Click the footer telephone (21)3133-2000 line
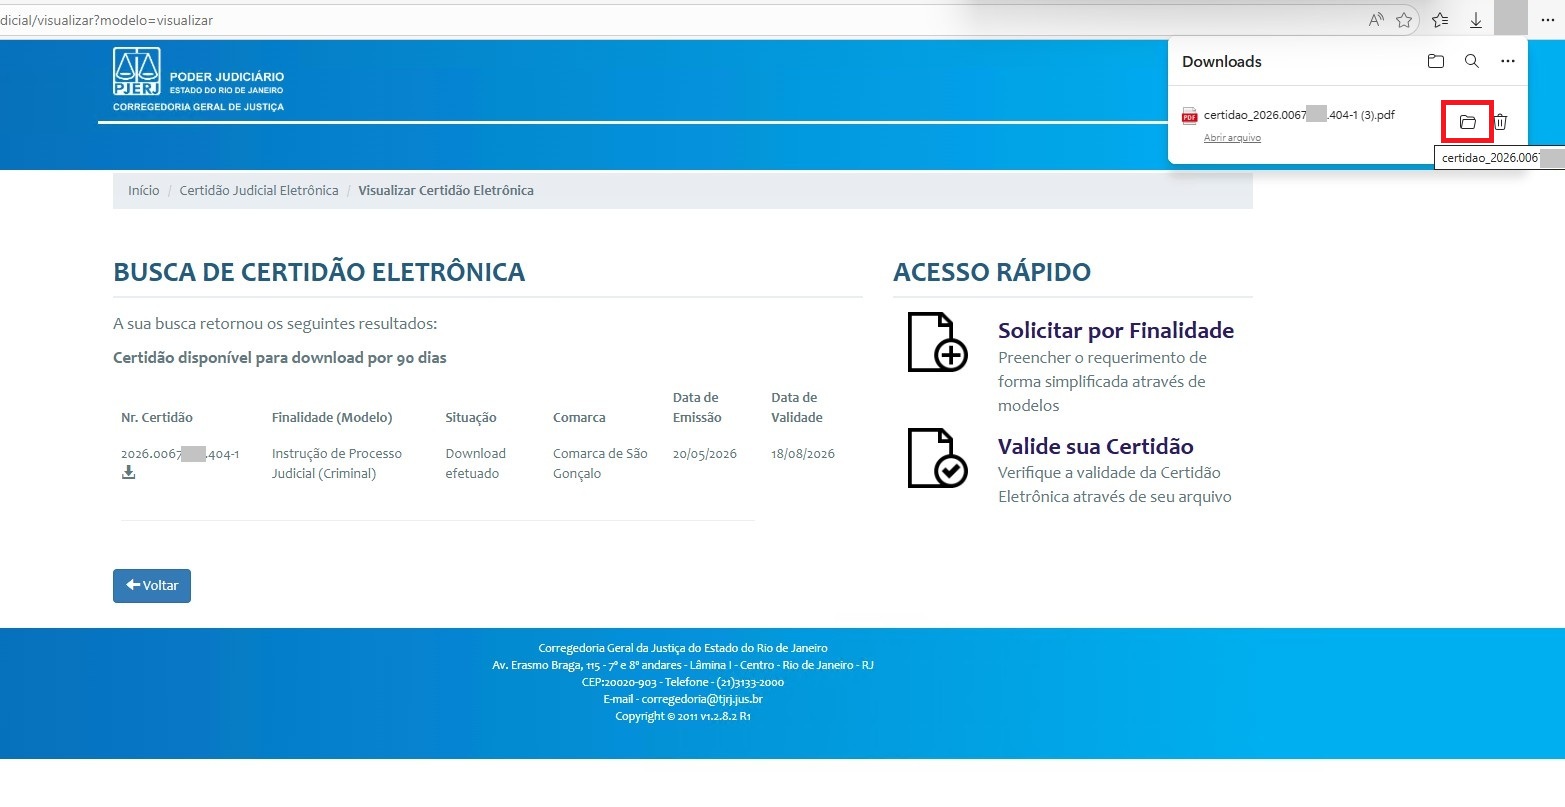Image resolution: width=1565 pixels, height=807 pixels. (683, 682)
